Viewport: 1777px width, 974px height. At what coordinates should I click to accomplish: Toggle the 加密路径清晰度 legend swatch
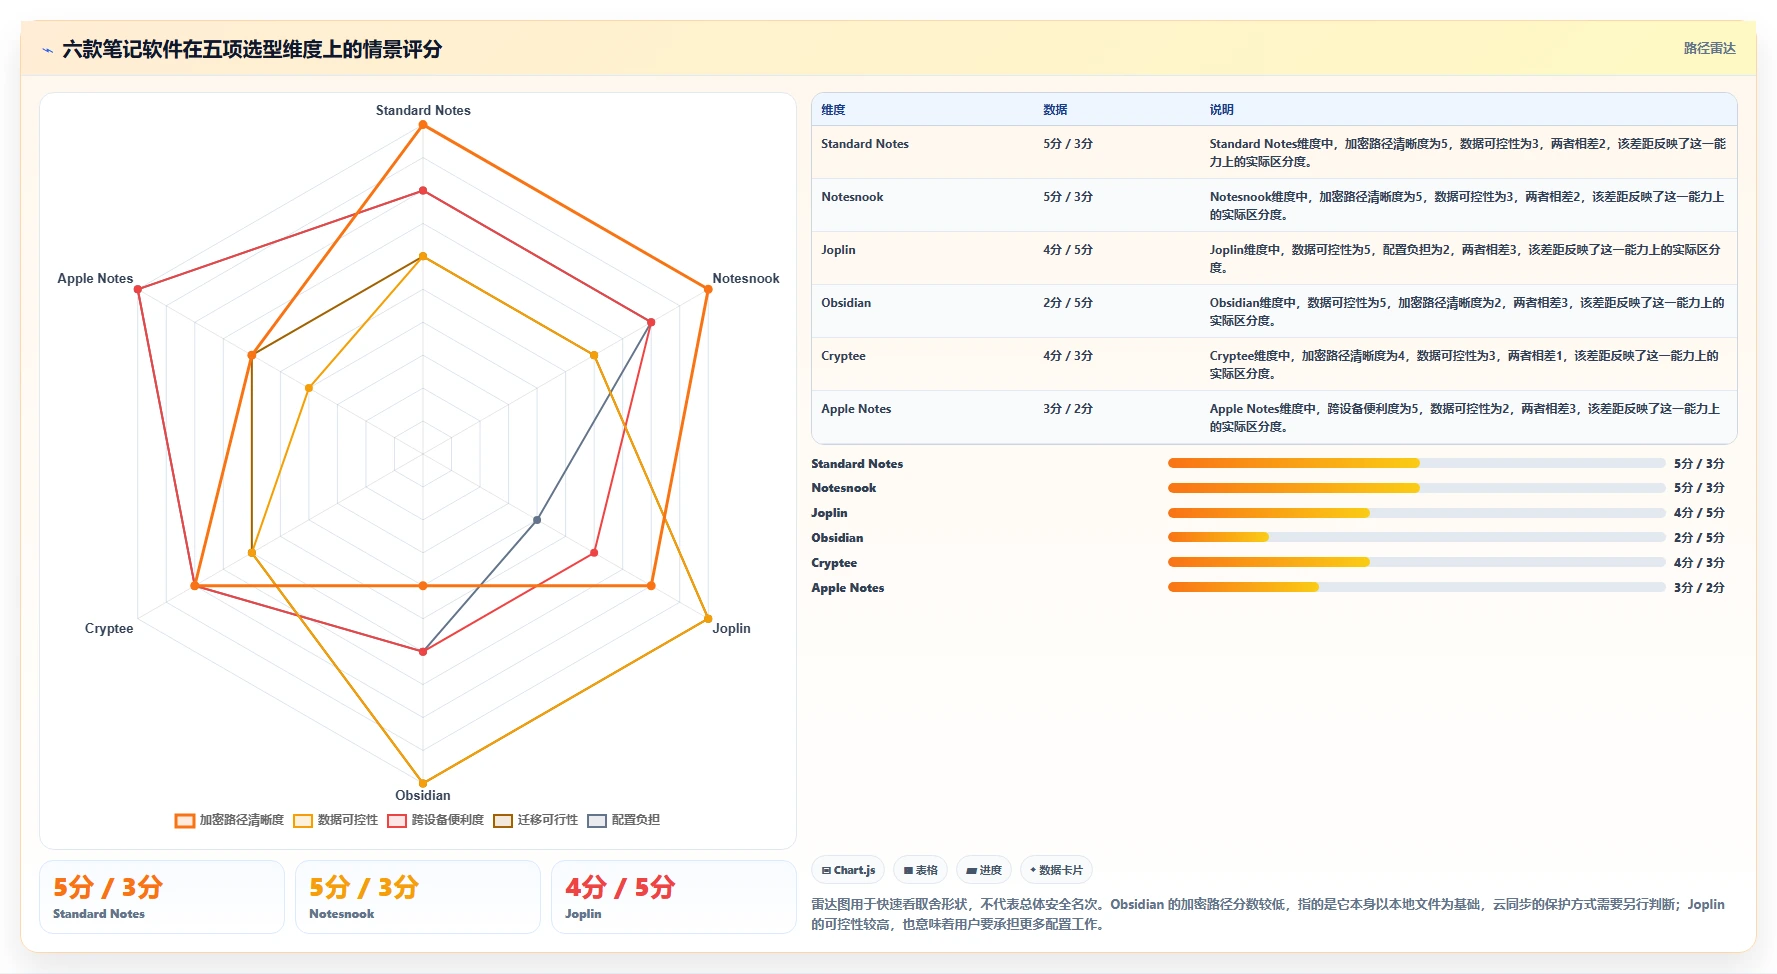coord(185,821)
